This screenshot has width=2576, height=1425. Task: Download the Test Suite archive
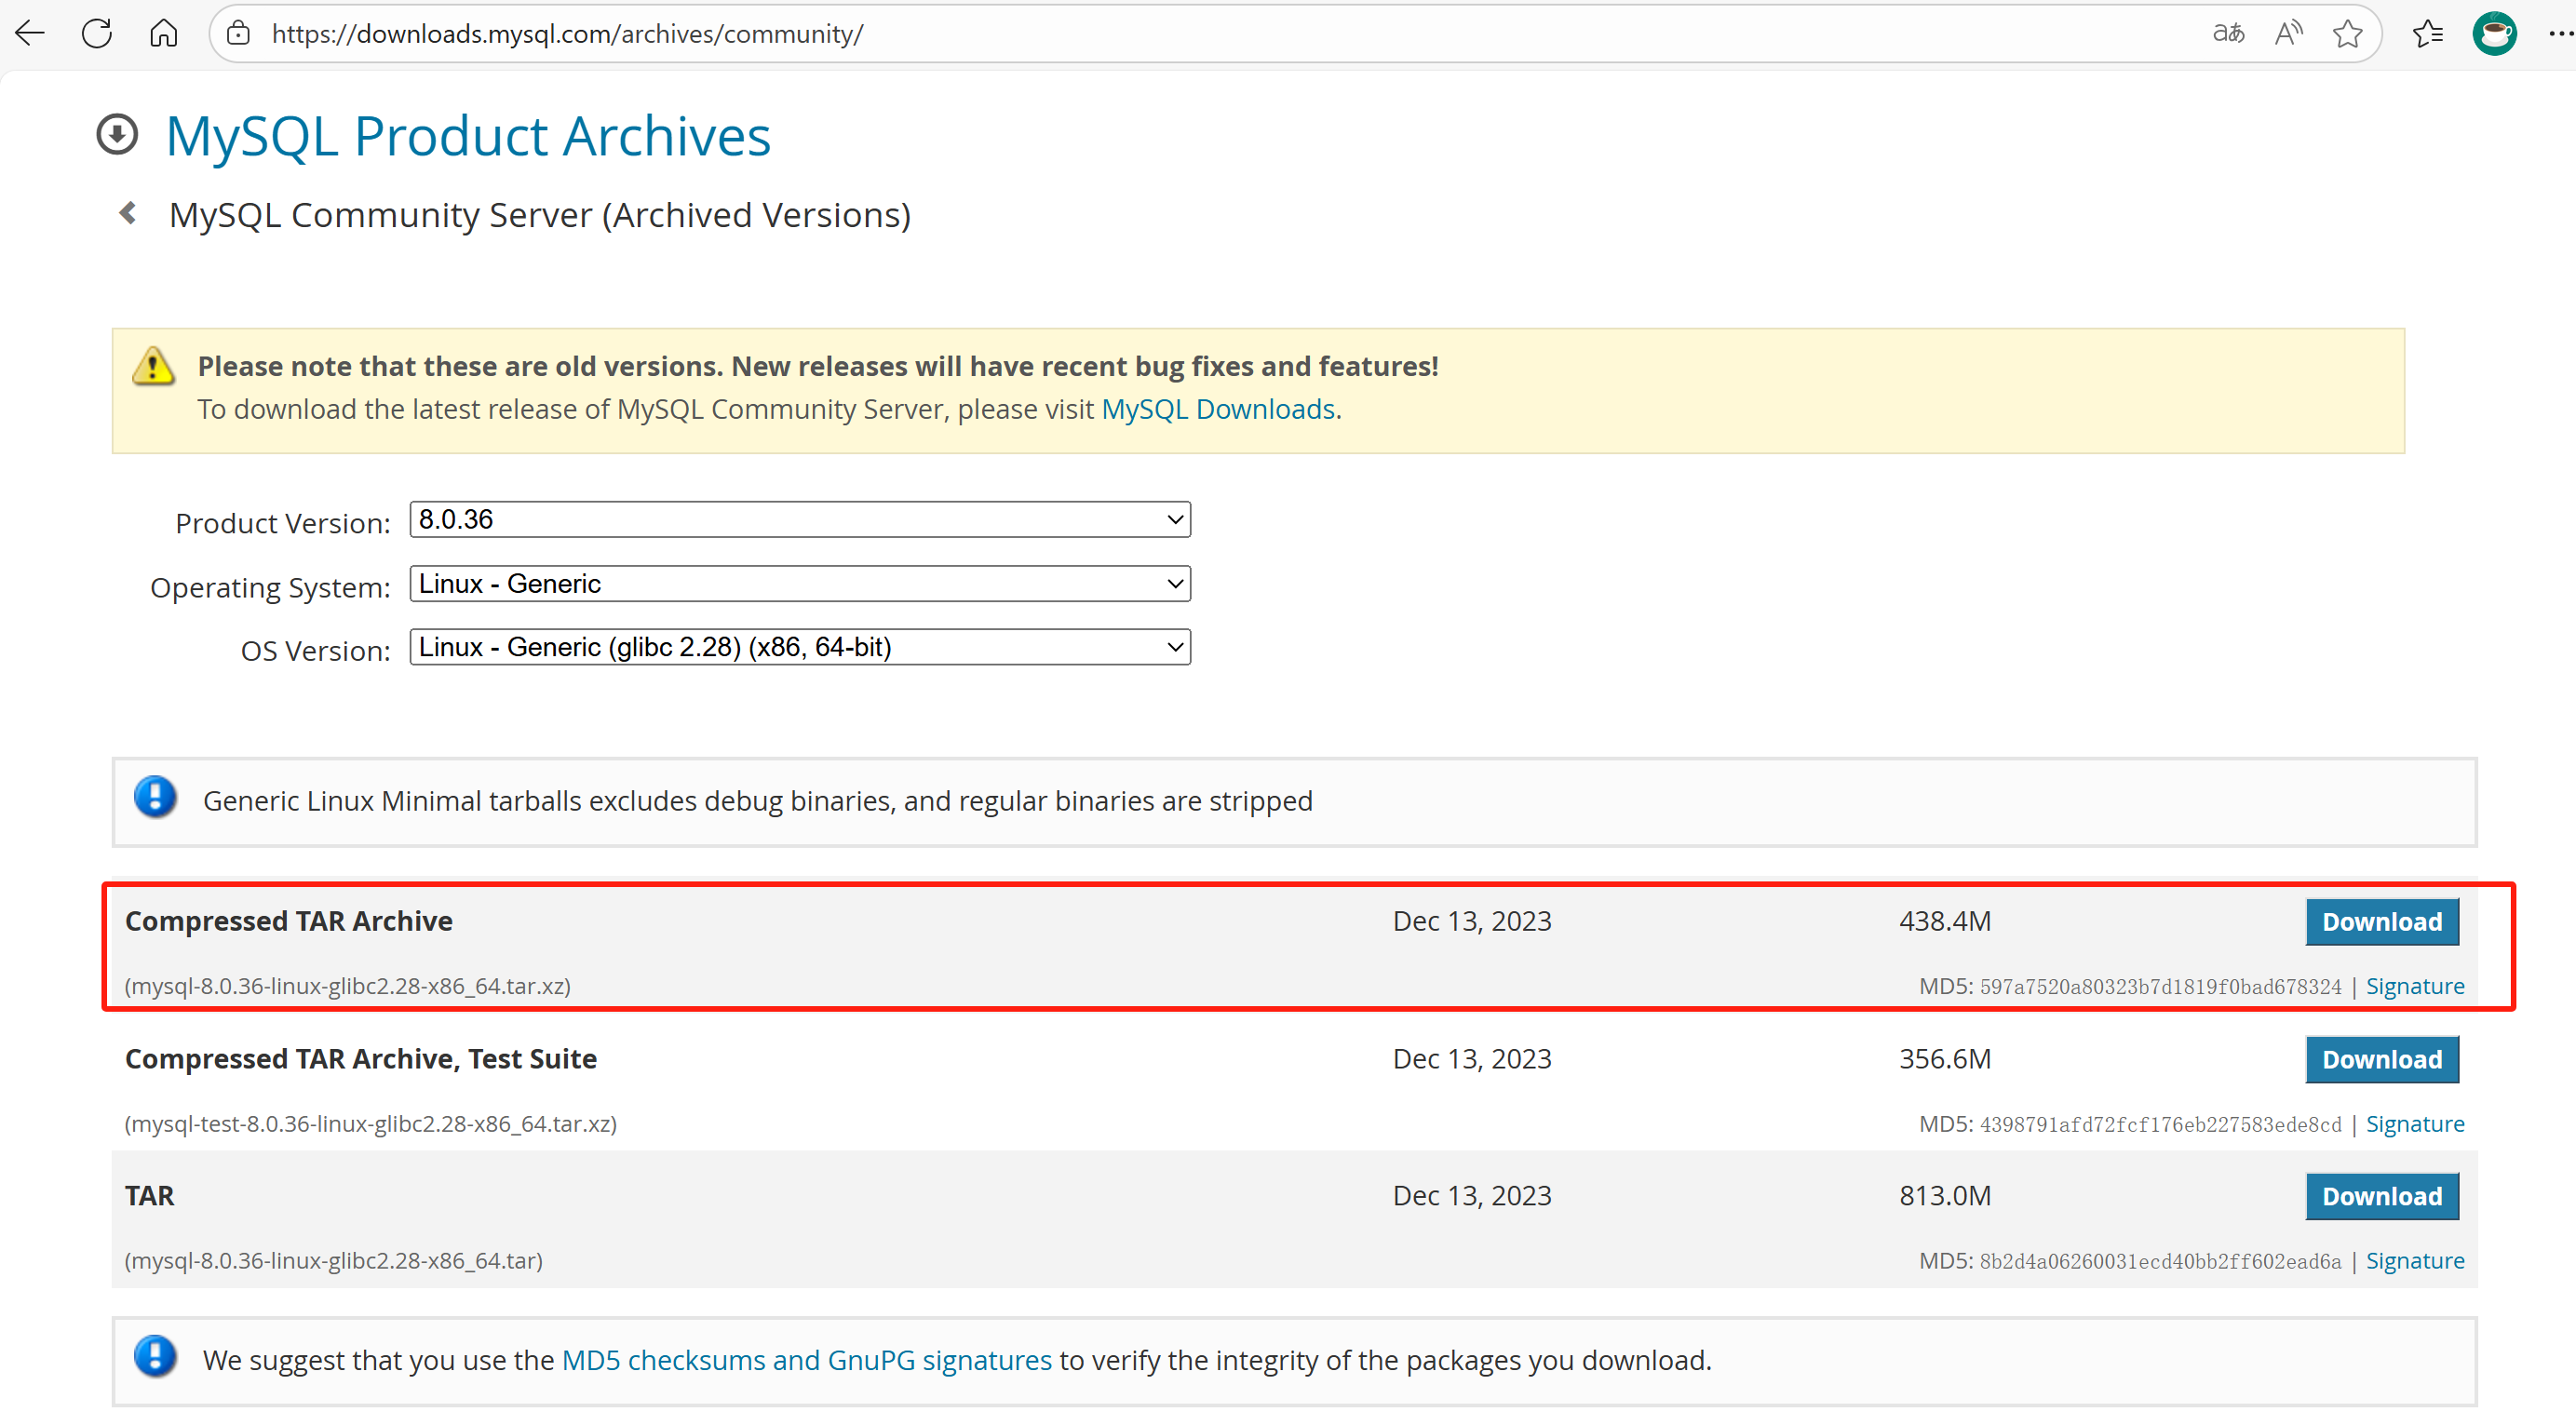point(2381,1060)
